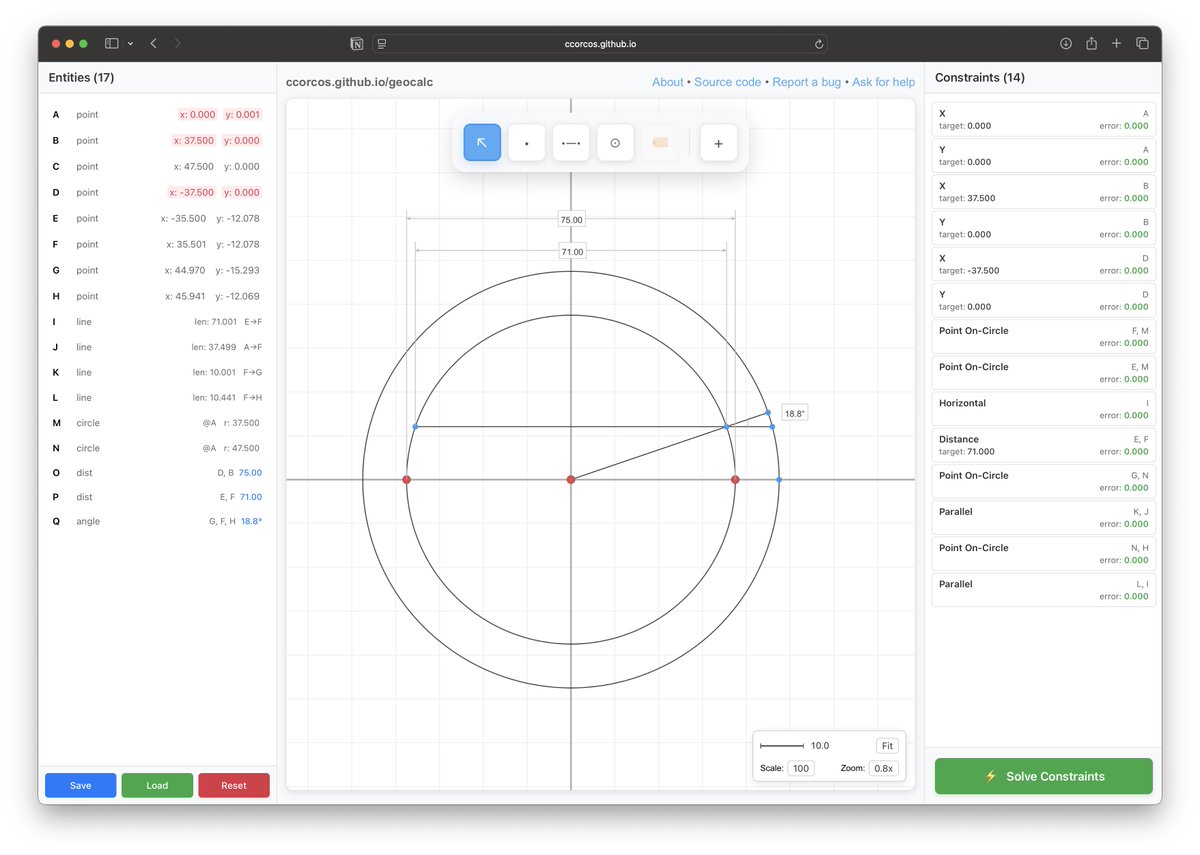This screenshot has width=1200, height=855.
Task: Click the 75.00 dimension label on canvas
Action: click(x=571, y=219)
